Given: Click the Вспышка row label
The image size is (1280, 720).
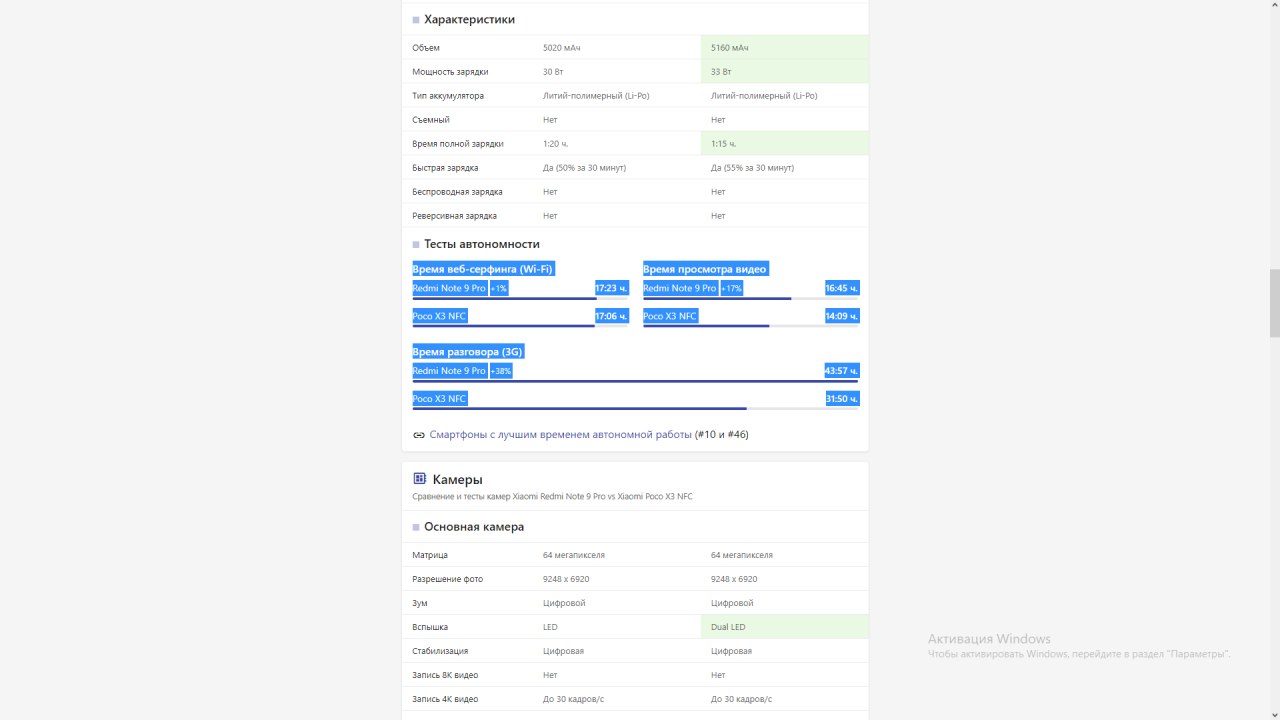Looking at the screenshot, I should 430,627.
